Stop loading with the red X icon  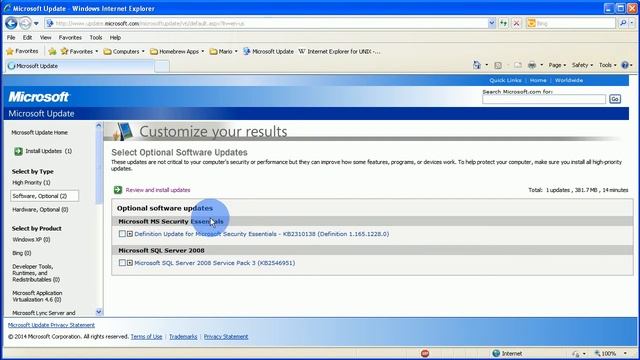pos(516,23)
